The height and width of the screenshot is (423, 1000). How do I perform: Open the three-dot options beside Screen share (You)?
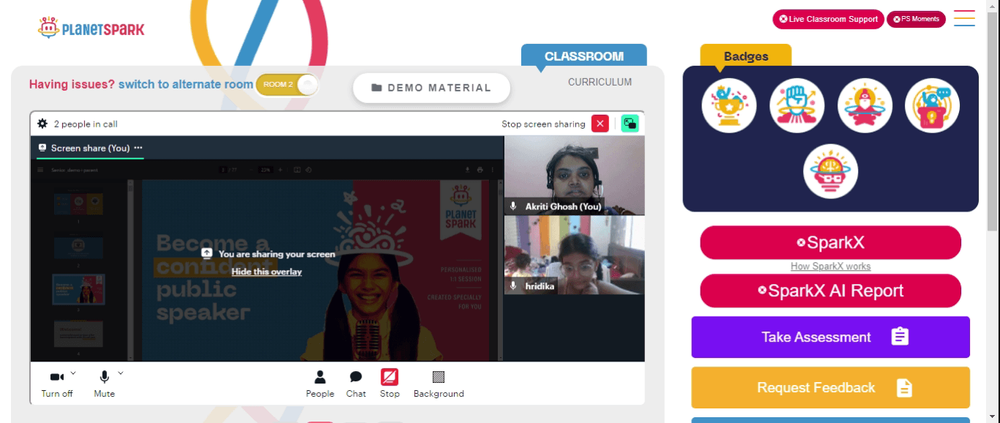(138, 147)
